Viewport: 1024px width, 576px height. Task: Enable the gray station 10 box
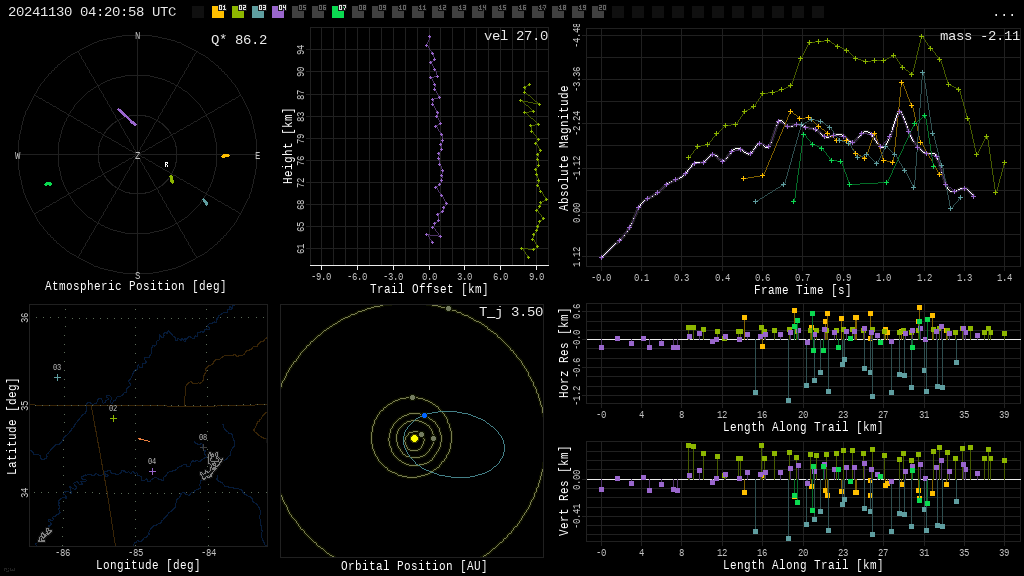pos(398,12)
